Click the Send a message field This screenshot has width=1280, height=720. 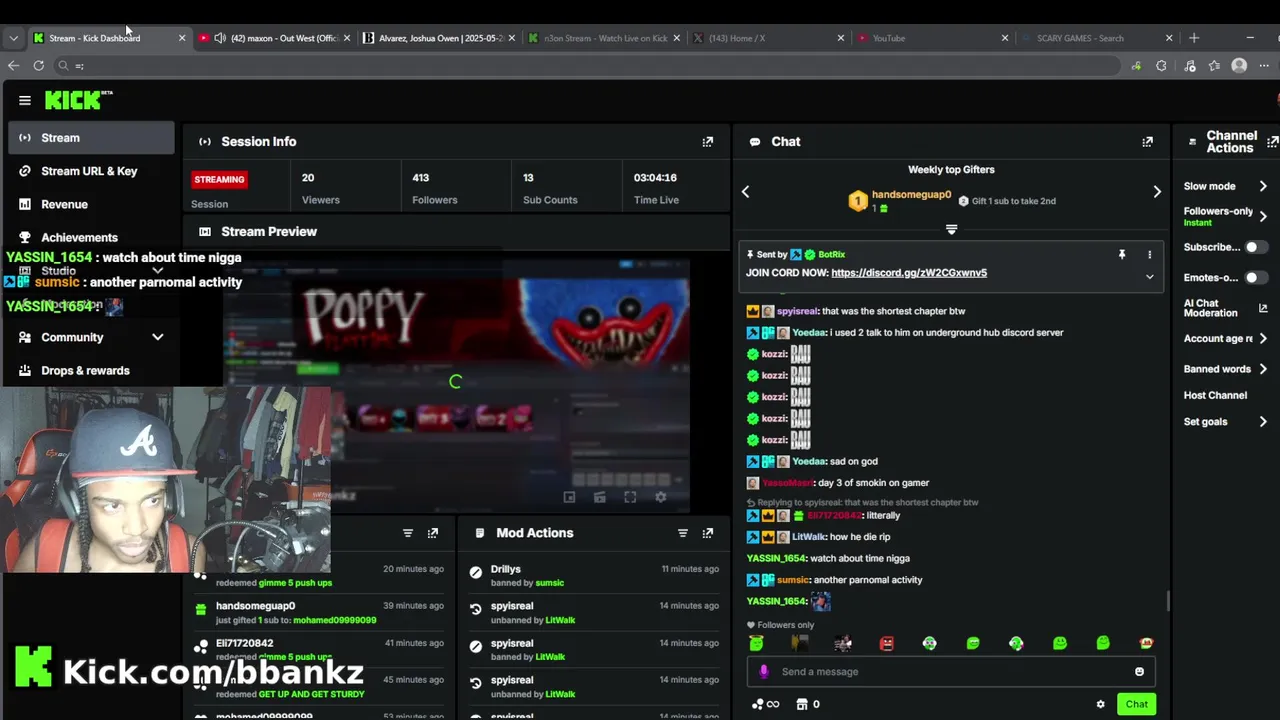point(950,672)
